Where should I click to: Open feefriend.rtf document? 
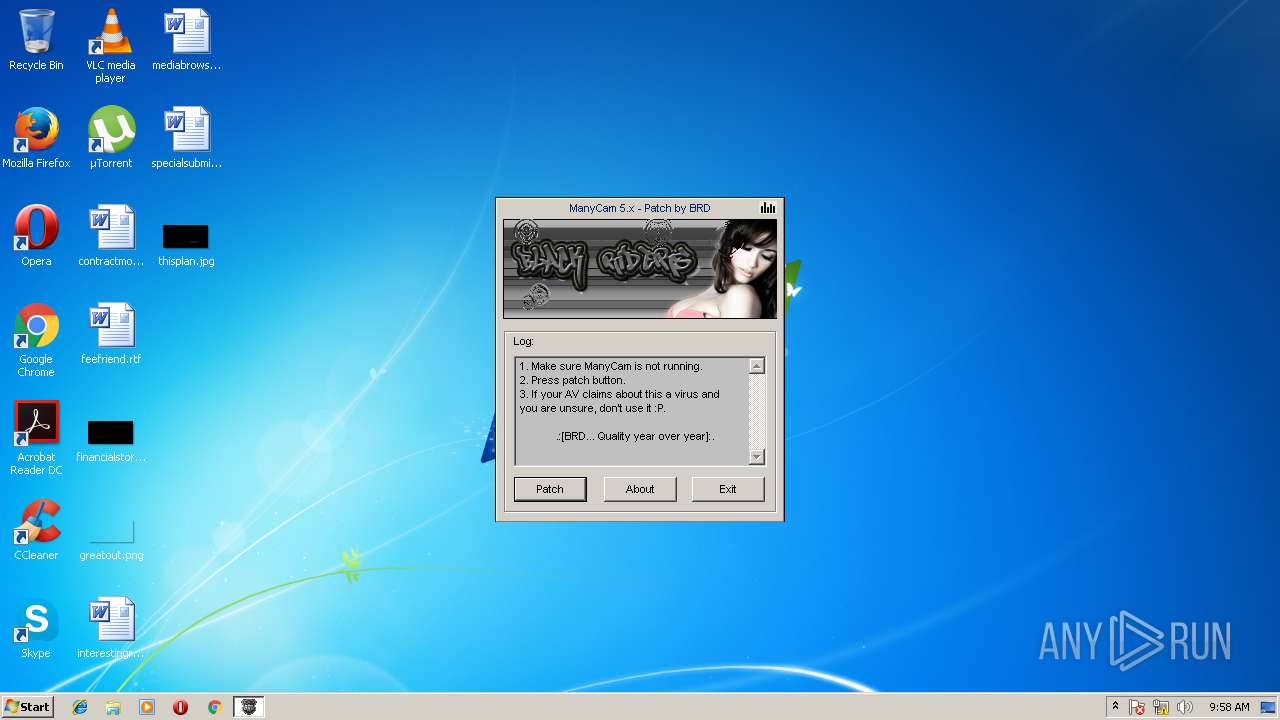tap(111, 334)
